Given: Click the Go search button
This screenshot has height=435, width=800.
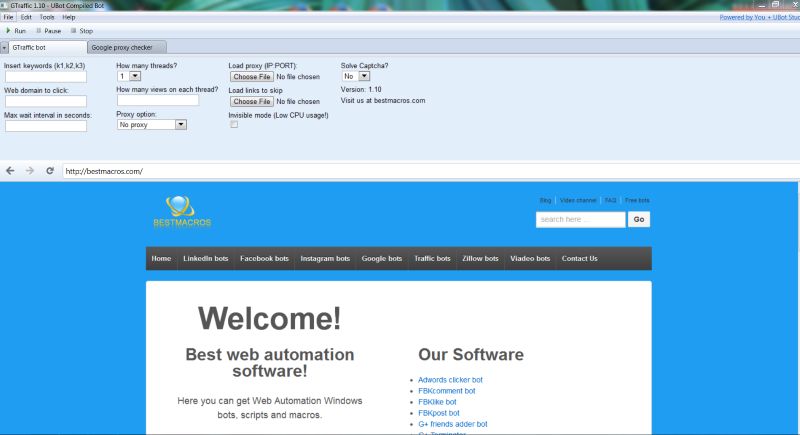Looking at the screenshot, I should click(x=639, y=219).
